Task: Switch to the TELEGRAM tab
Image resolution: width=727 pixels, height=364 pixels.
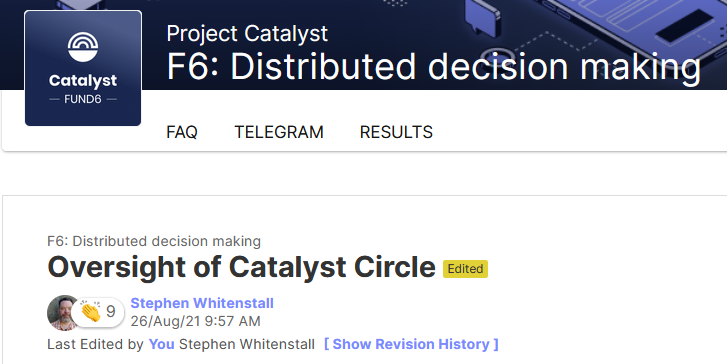Action: 279,132
